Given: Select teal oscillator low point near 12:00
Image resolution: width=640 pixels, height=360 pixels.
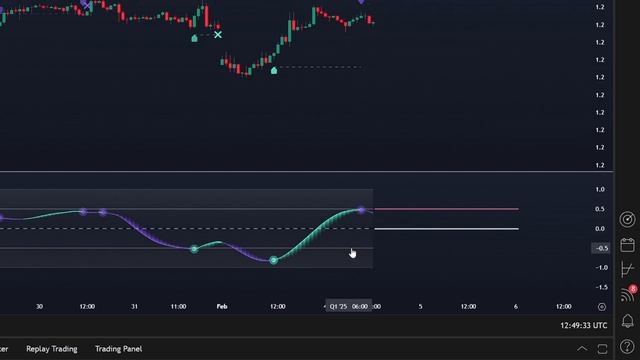Looking at the screenshot, I should [x=274, y=260].
